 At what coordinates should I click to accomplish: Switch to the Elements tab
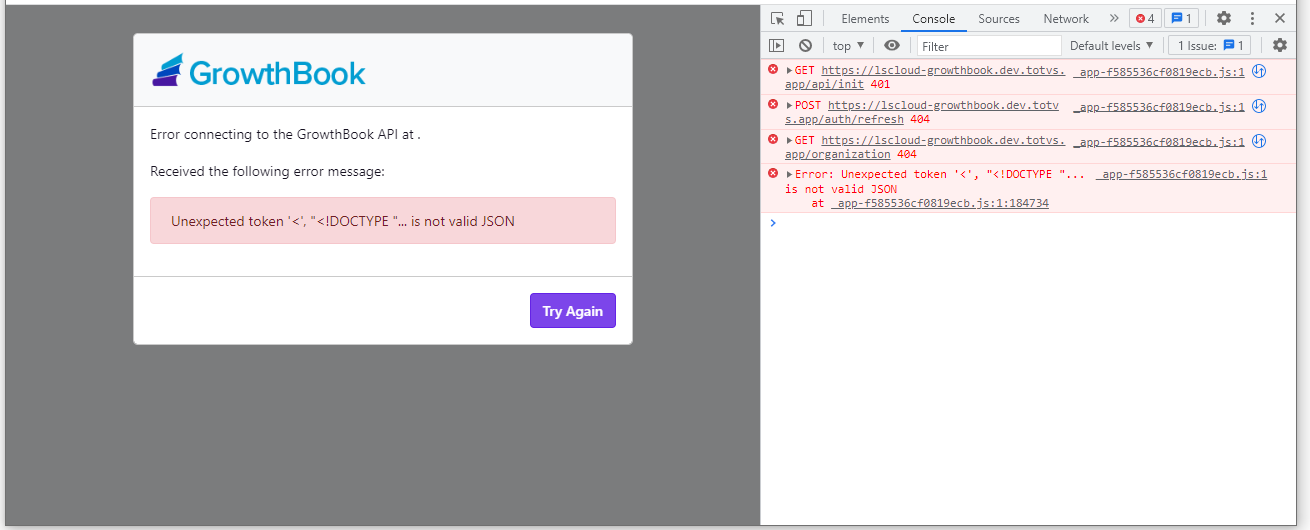865,18
